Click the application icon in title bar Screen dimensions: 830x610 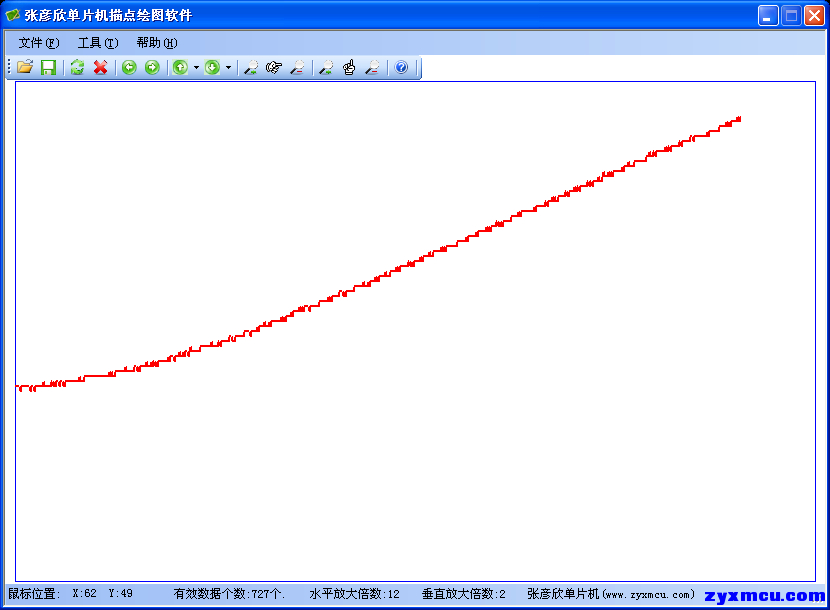tap(13, 15)
